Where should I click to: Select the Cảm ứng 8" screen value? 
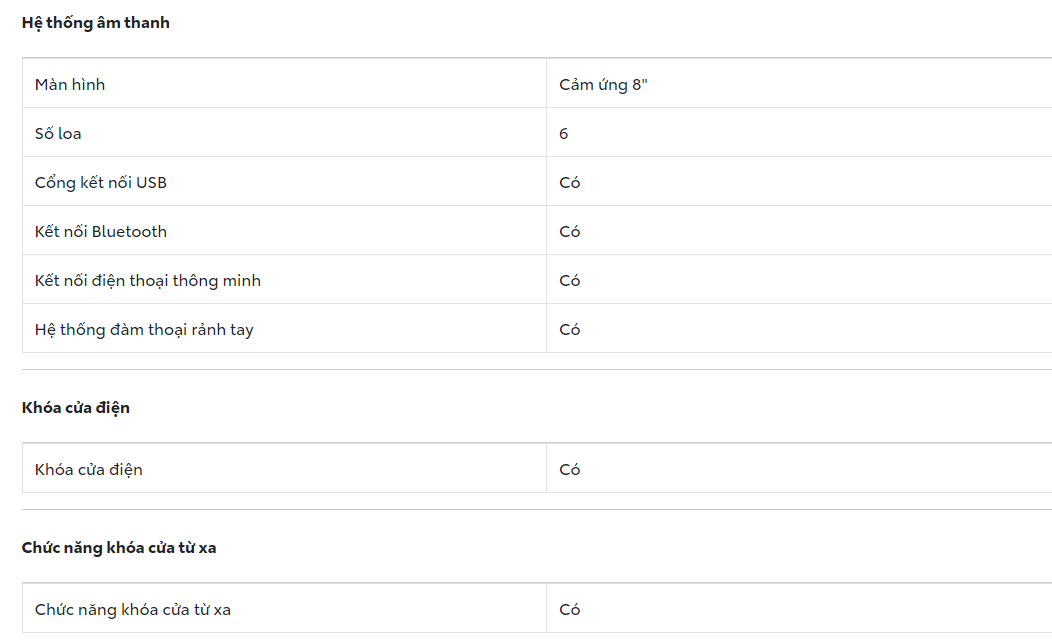pyautogui.click(x=603, y=85)
